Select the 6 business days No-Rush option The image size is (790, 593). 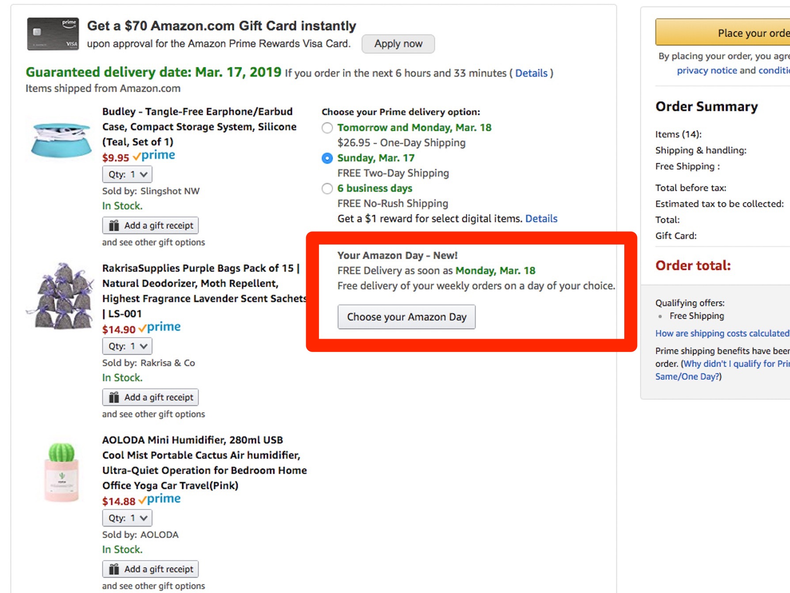pyautogui.click(x=327, y=188)
